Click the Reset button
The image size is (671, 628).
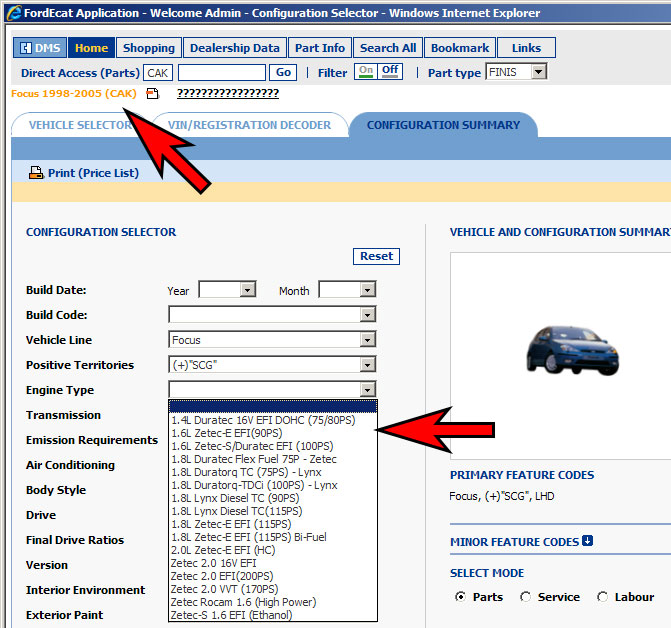(376, 256)
